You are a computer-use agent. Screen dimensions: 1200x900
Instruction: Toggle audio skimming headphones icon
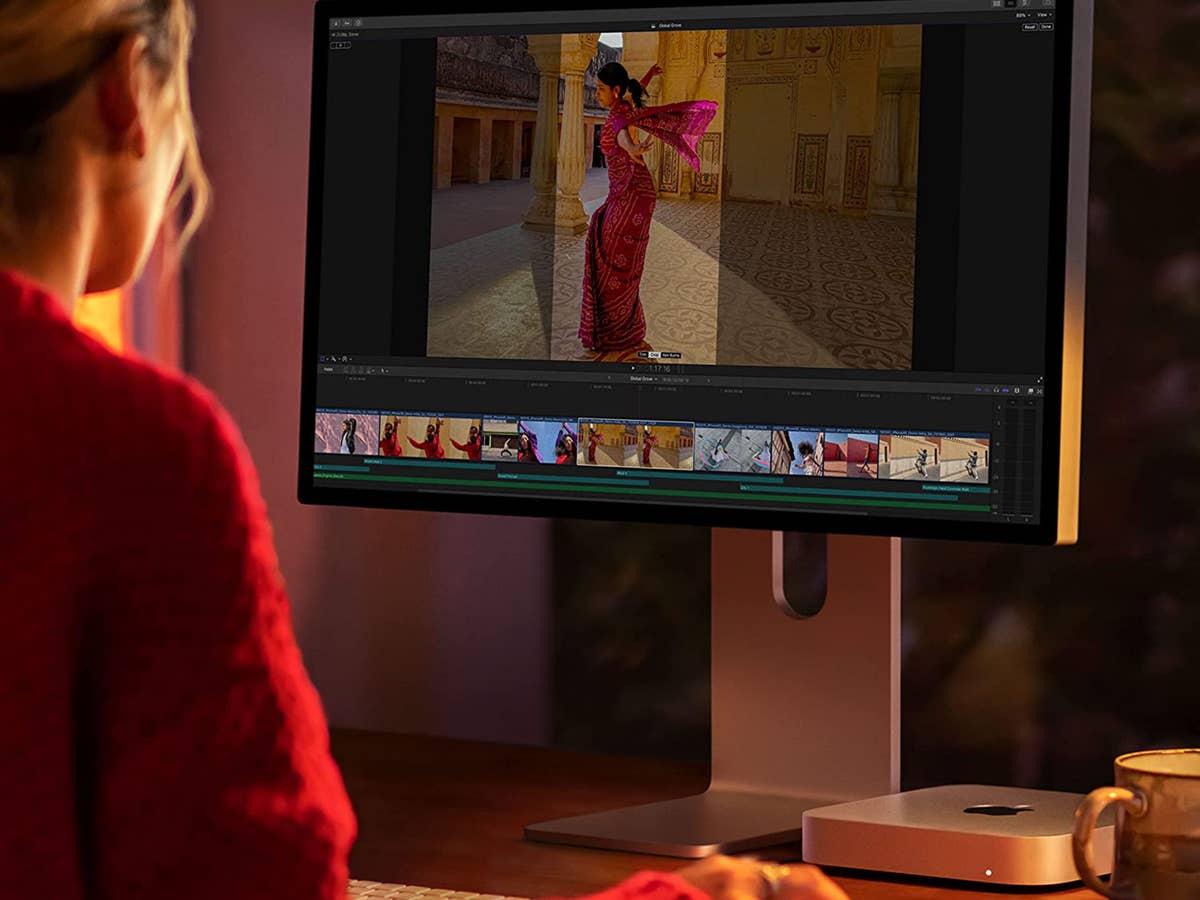[x=996, y=390]
